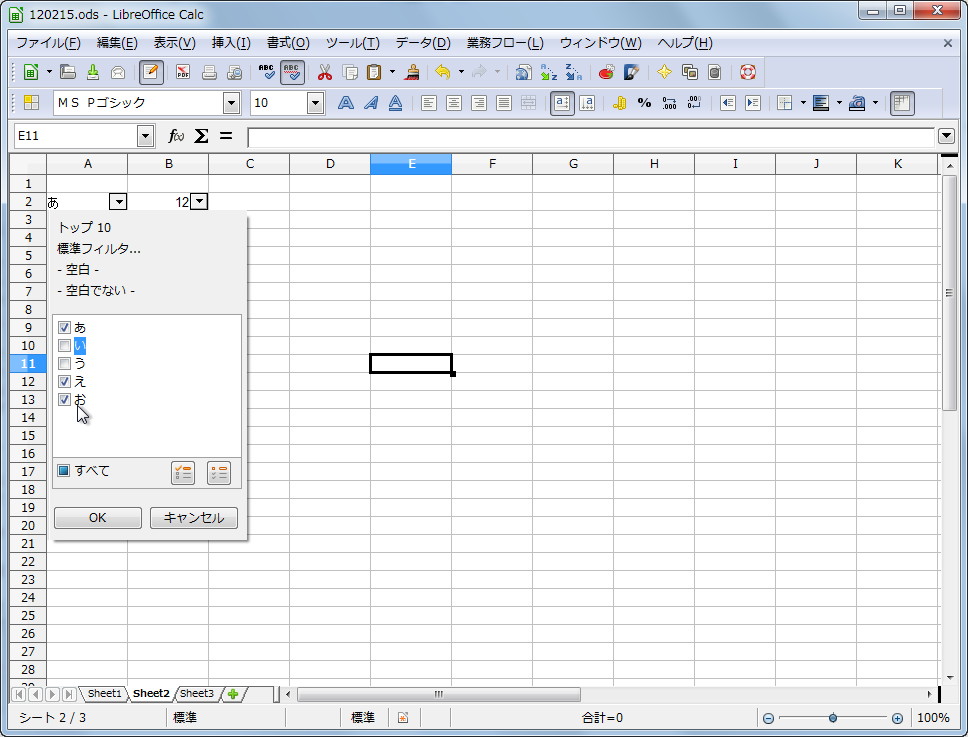Click the zoom slider handle

[x=833, y=718]
